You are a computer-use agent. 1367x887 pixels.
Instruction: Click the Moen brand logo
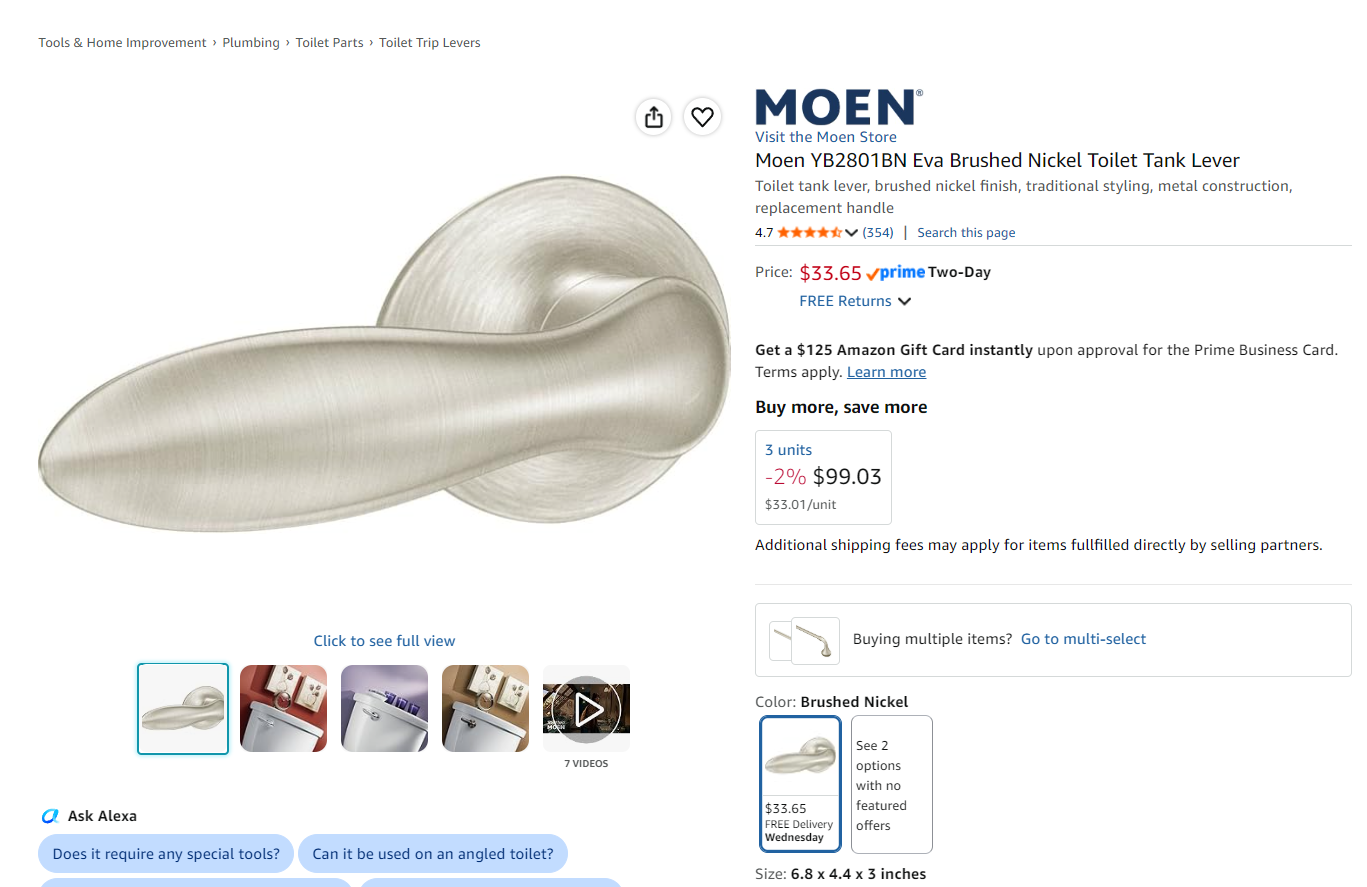click(839, 107)
